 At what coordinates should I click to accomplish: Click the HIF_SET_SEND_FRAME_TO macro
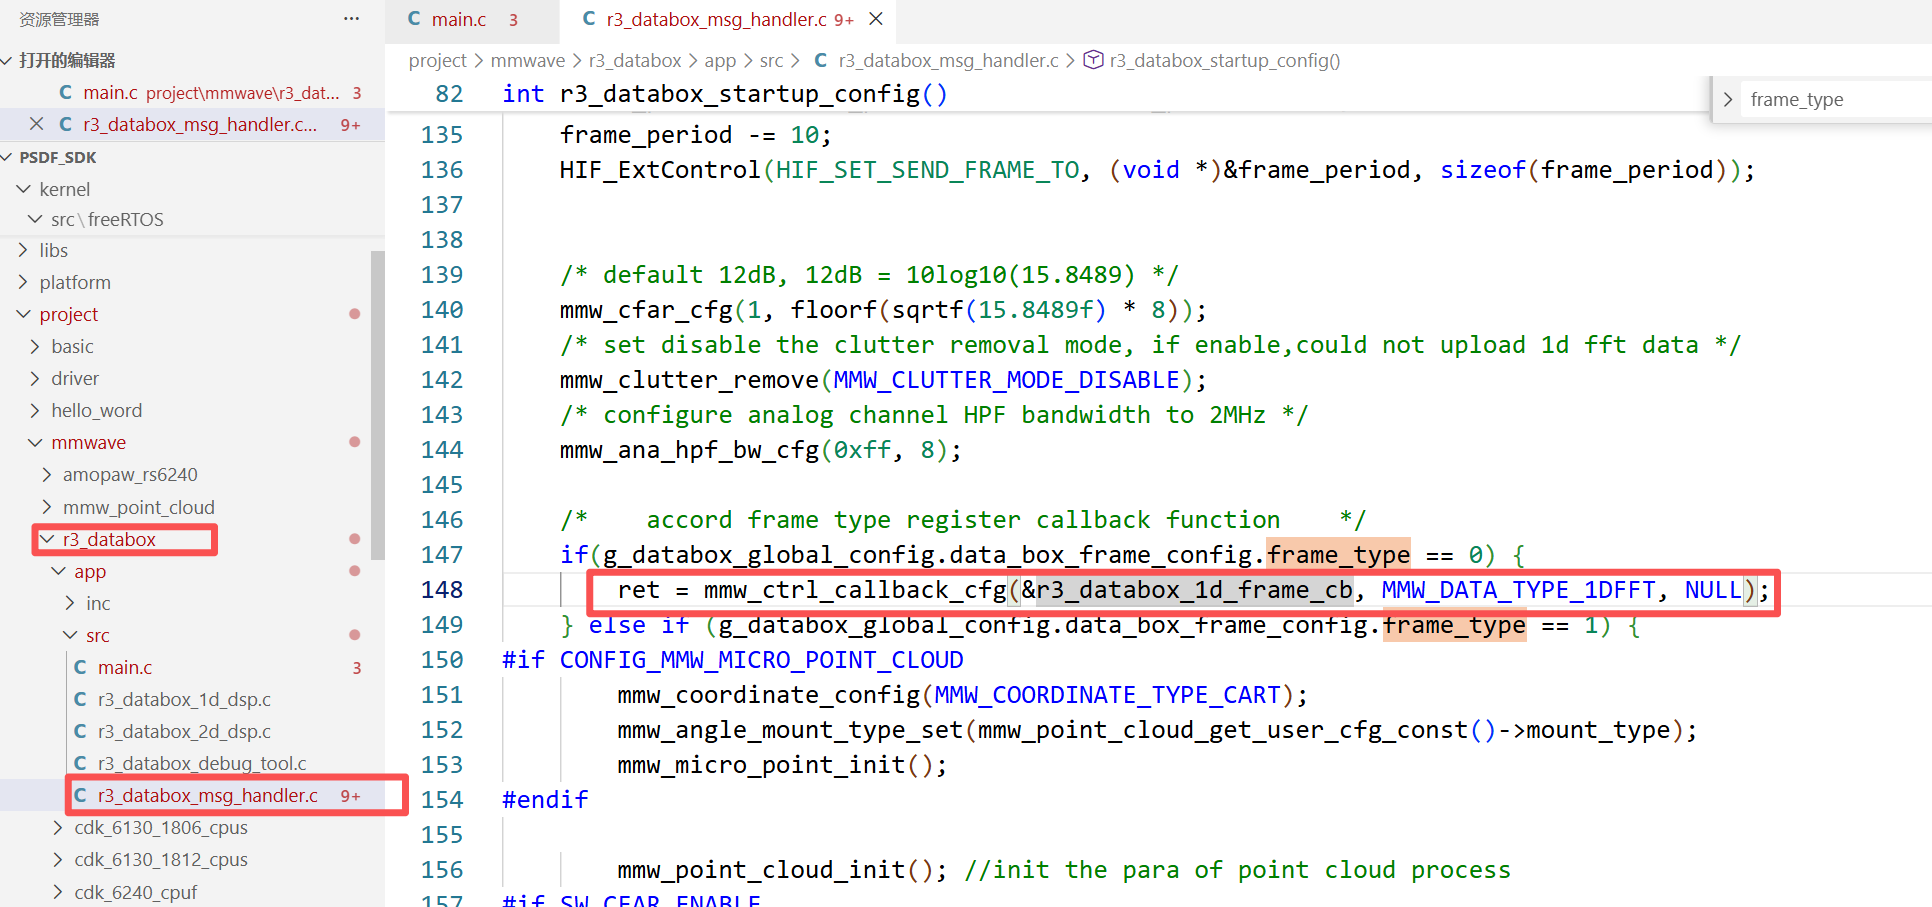point(927,170)
